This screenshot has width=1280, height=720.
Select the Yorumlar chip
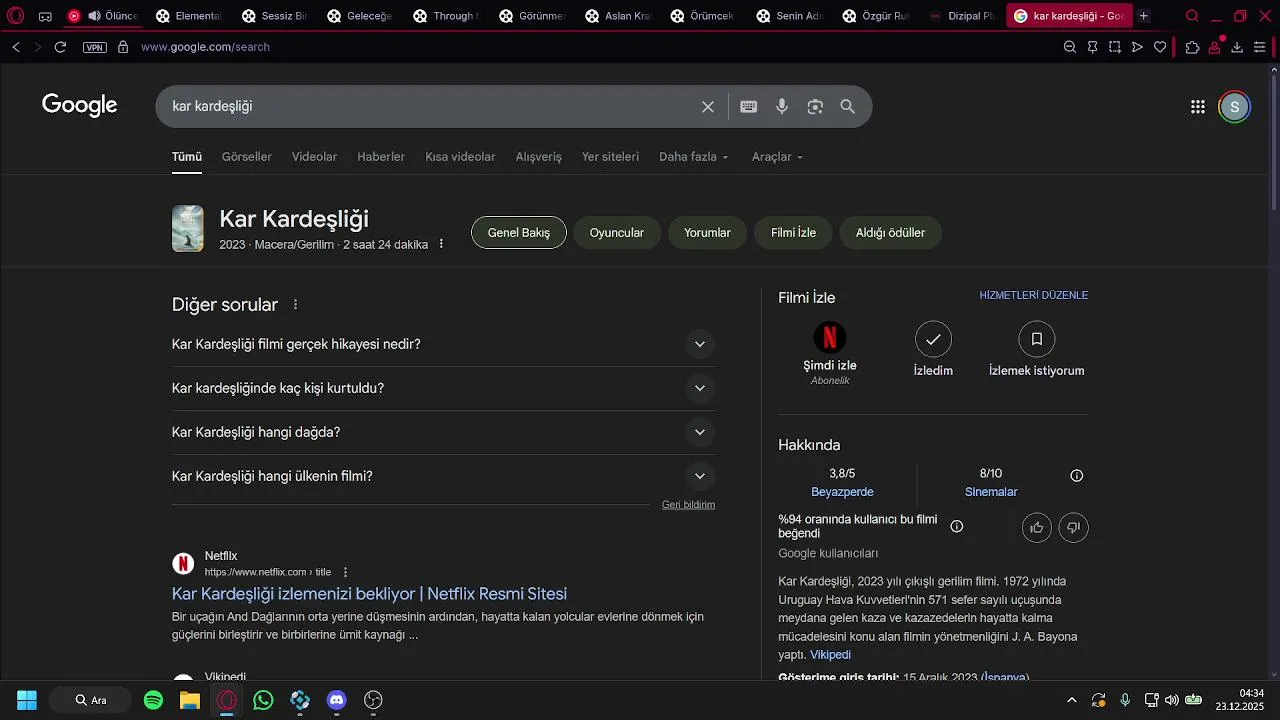707,233
